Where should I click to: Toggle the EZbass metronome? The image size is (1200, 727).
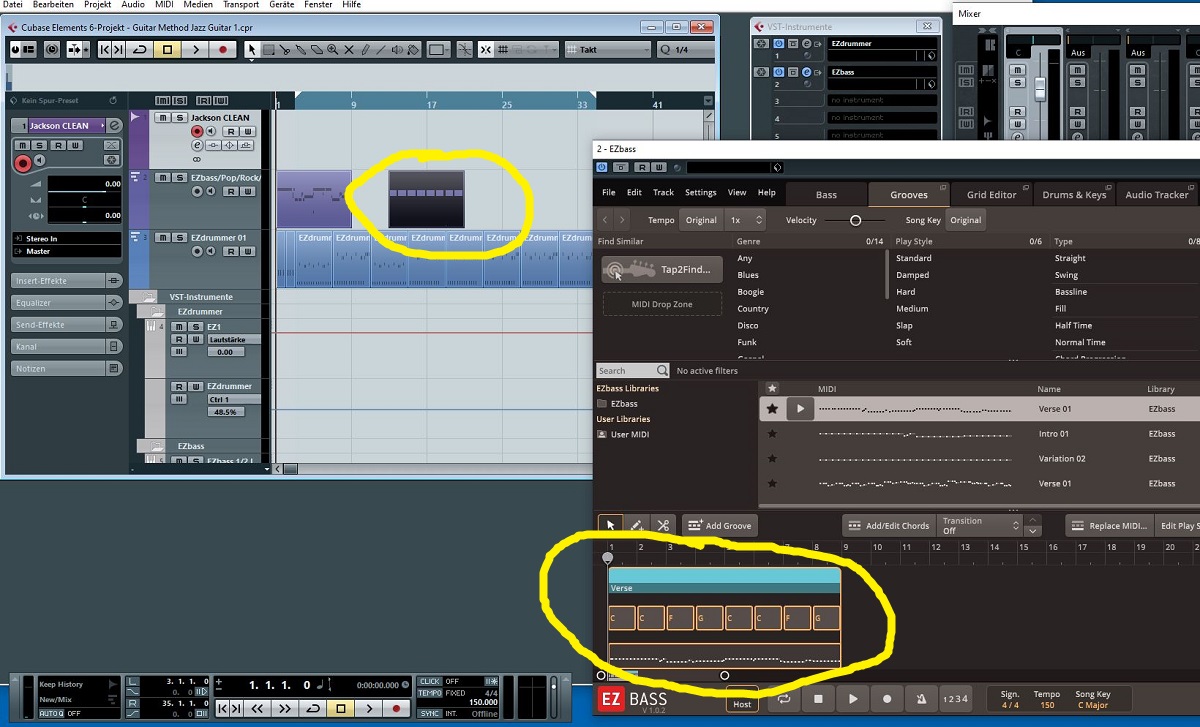pos(920,699)
